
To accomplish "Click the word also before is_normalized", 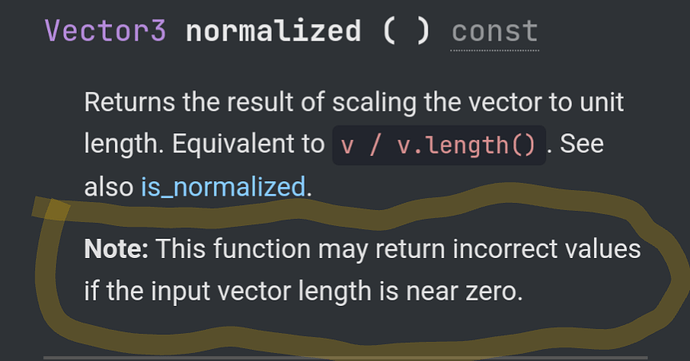I will 109,187.
